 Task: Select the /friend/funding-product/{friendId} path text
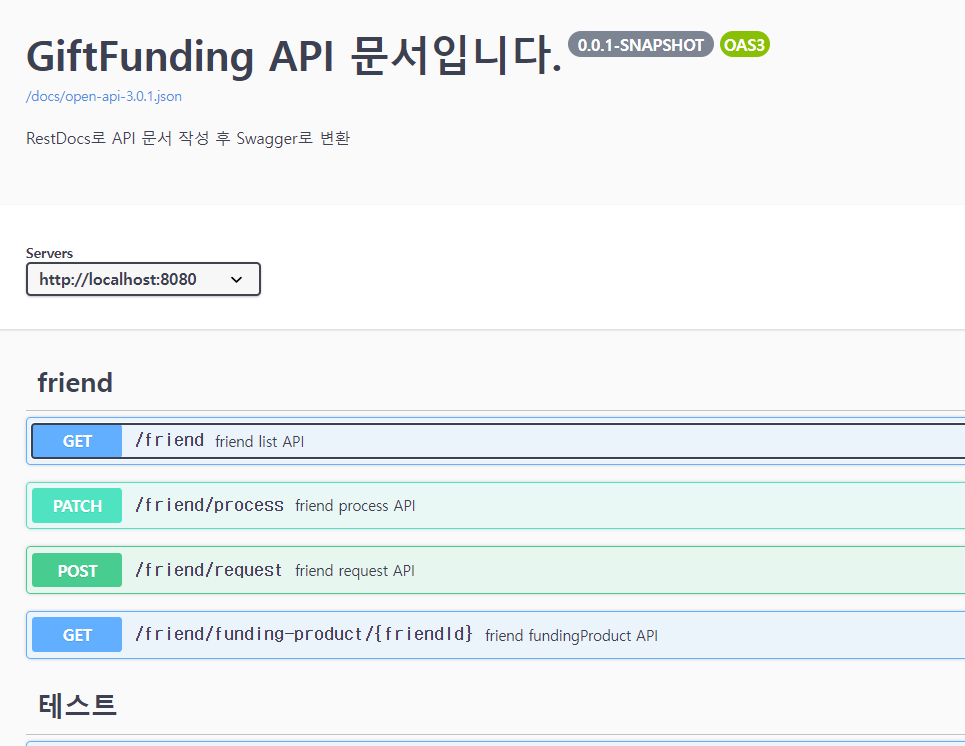(x=304, y=634)
